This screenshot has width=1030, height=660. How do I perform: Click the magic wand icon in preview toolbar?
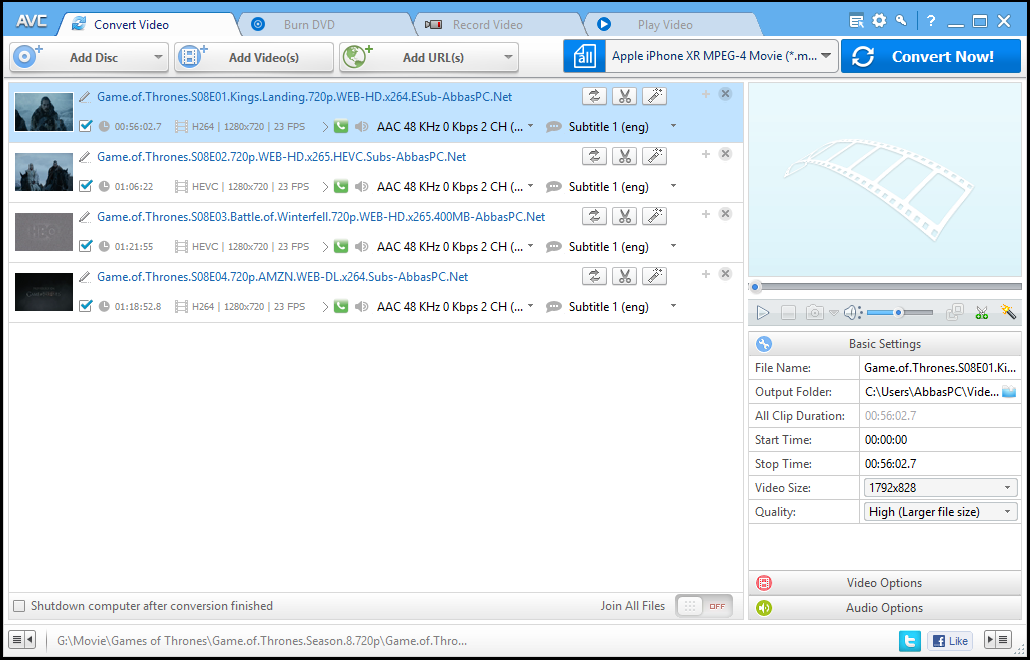pyautogui.click(x=1008, y=312)
